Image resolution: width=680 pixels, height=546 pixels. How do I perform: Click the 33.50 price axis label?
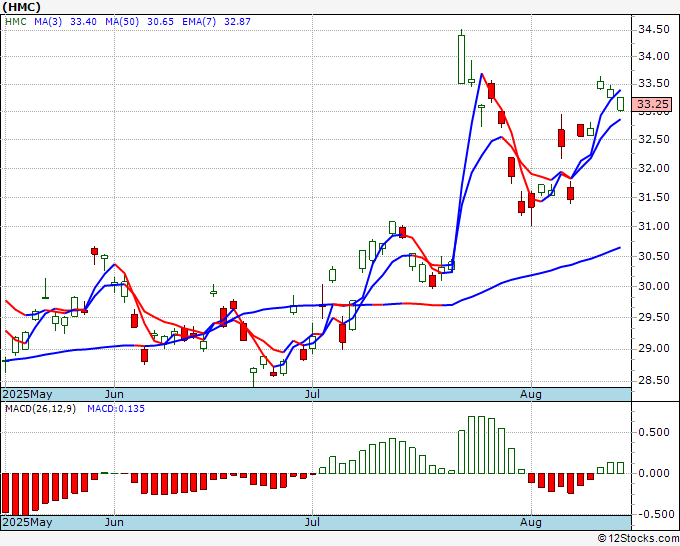[x=653, y=83]
